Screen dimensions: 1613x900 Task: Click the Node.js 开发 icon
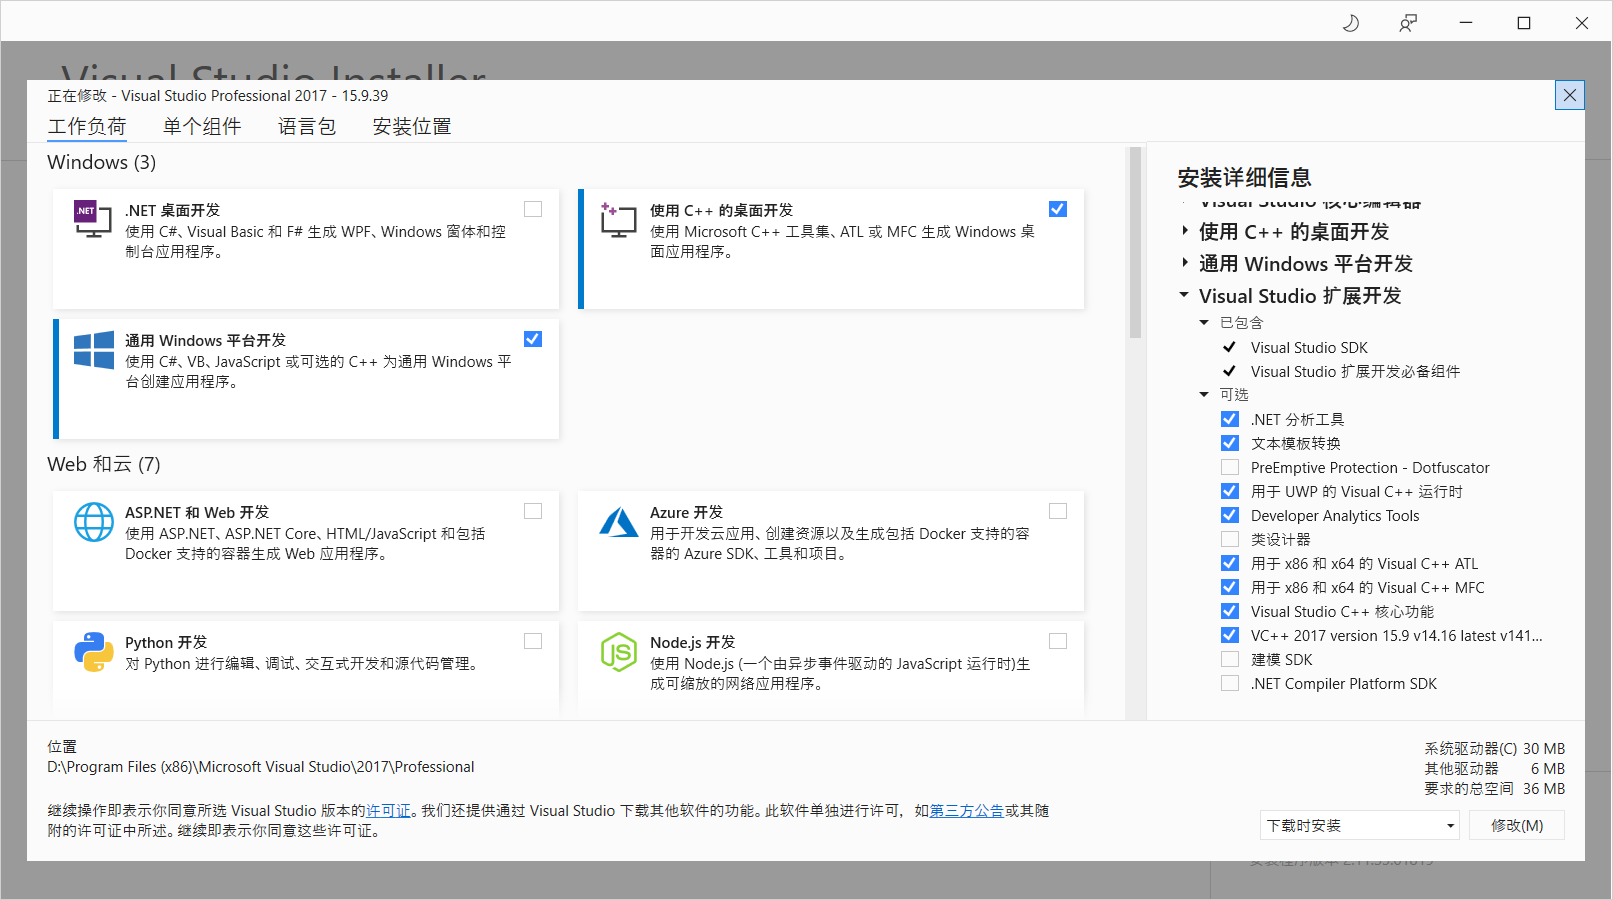pos(618,652)
